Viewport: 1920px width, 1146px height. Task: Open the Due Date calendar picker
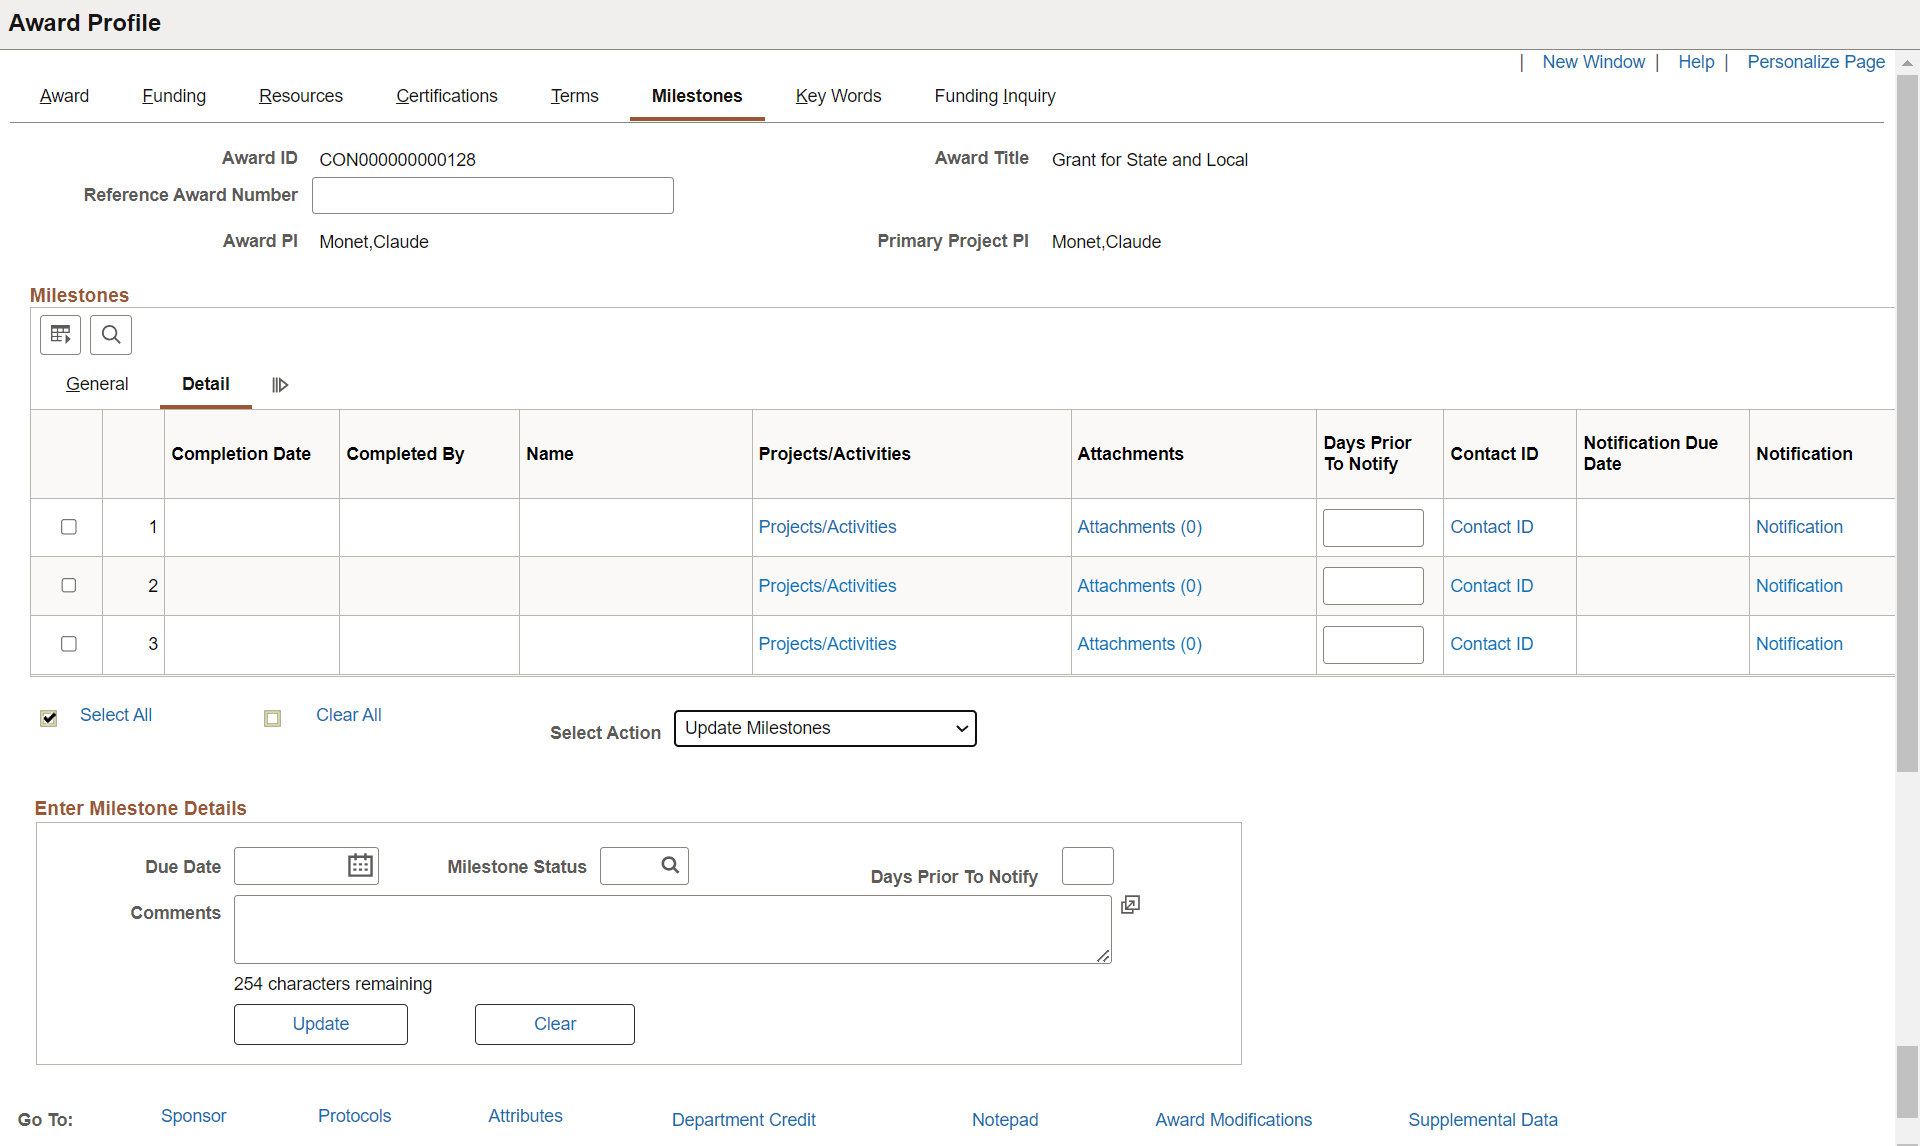coord(360,866)
